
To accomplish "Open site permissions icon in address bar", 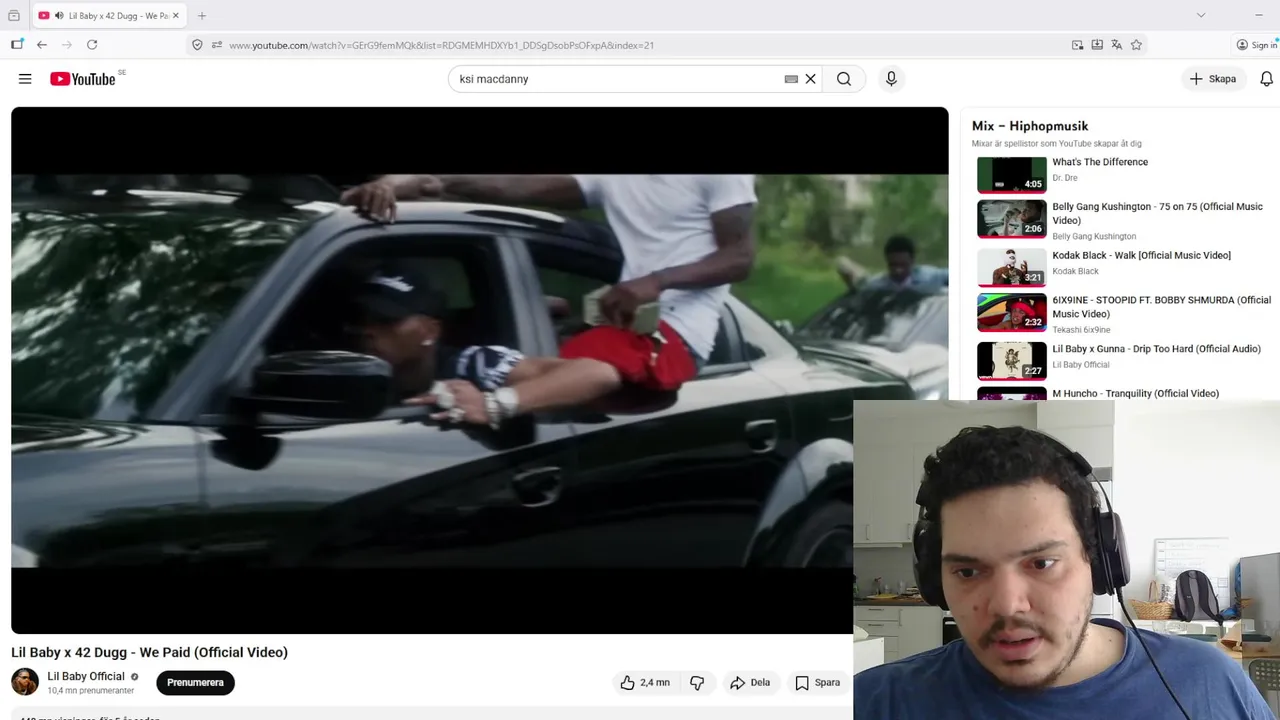I will (x=216, y=45).
